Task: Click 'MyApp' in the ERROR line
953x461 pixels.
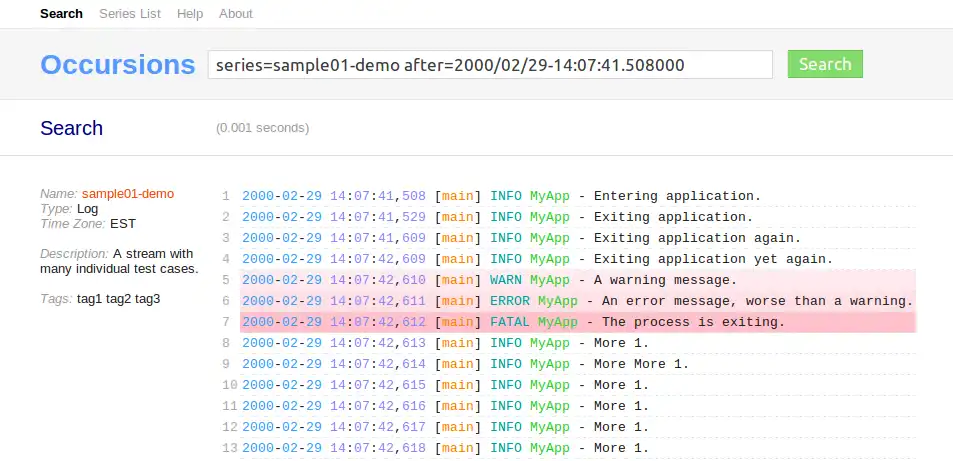Action: click(x=558, y=301)
